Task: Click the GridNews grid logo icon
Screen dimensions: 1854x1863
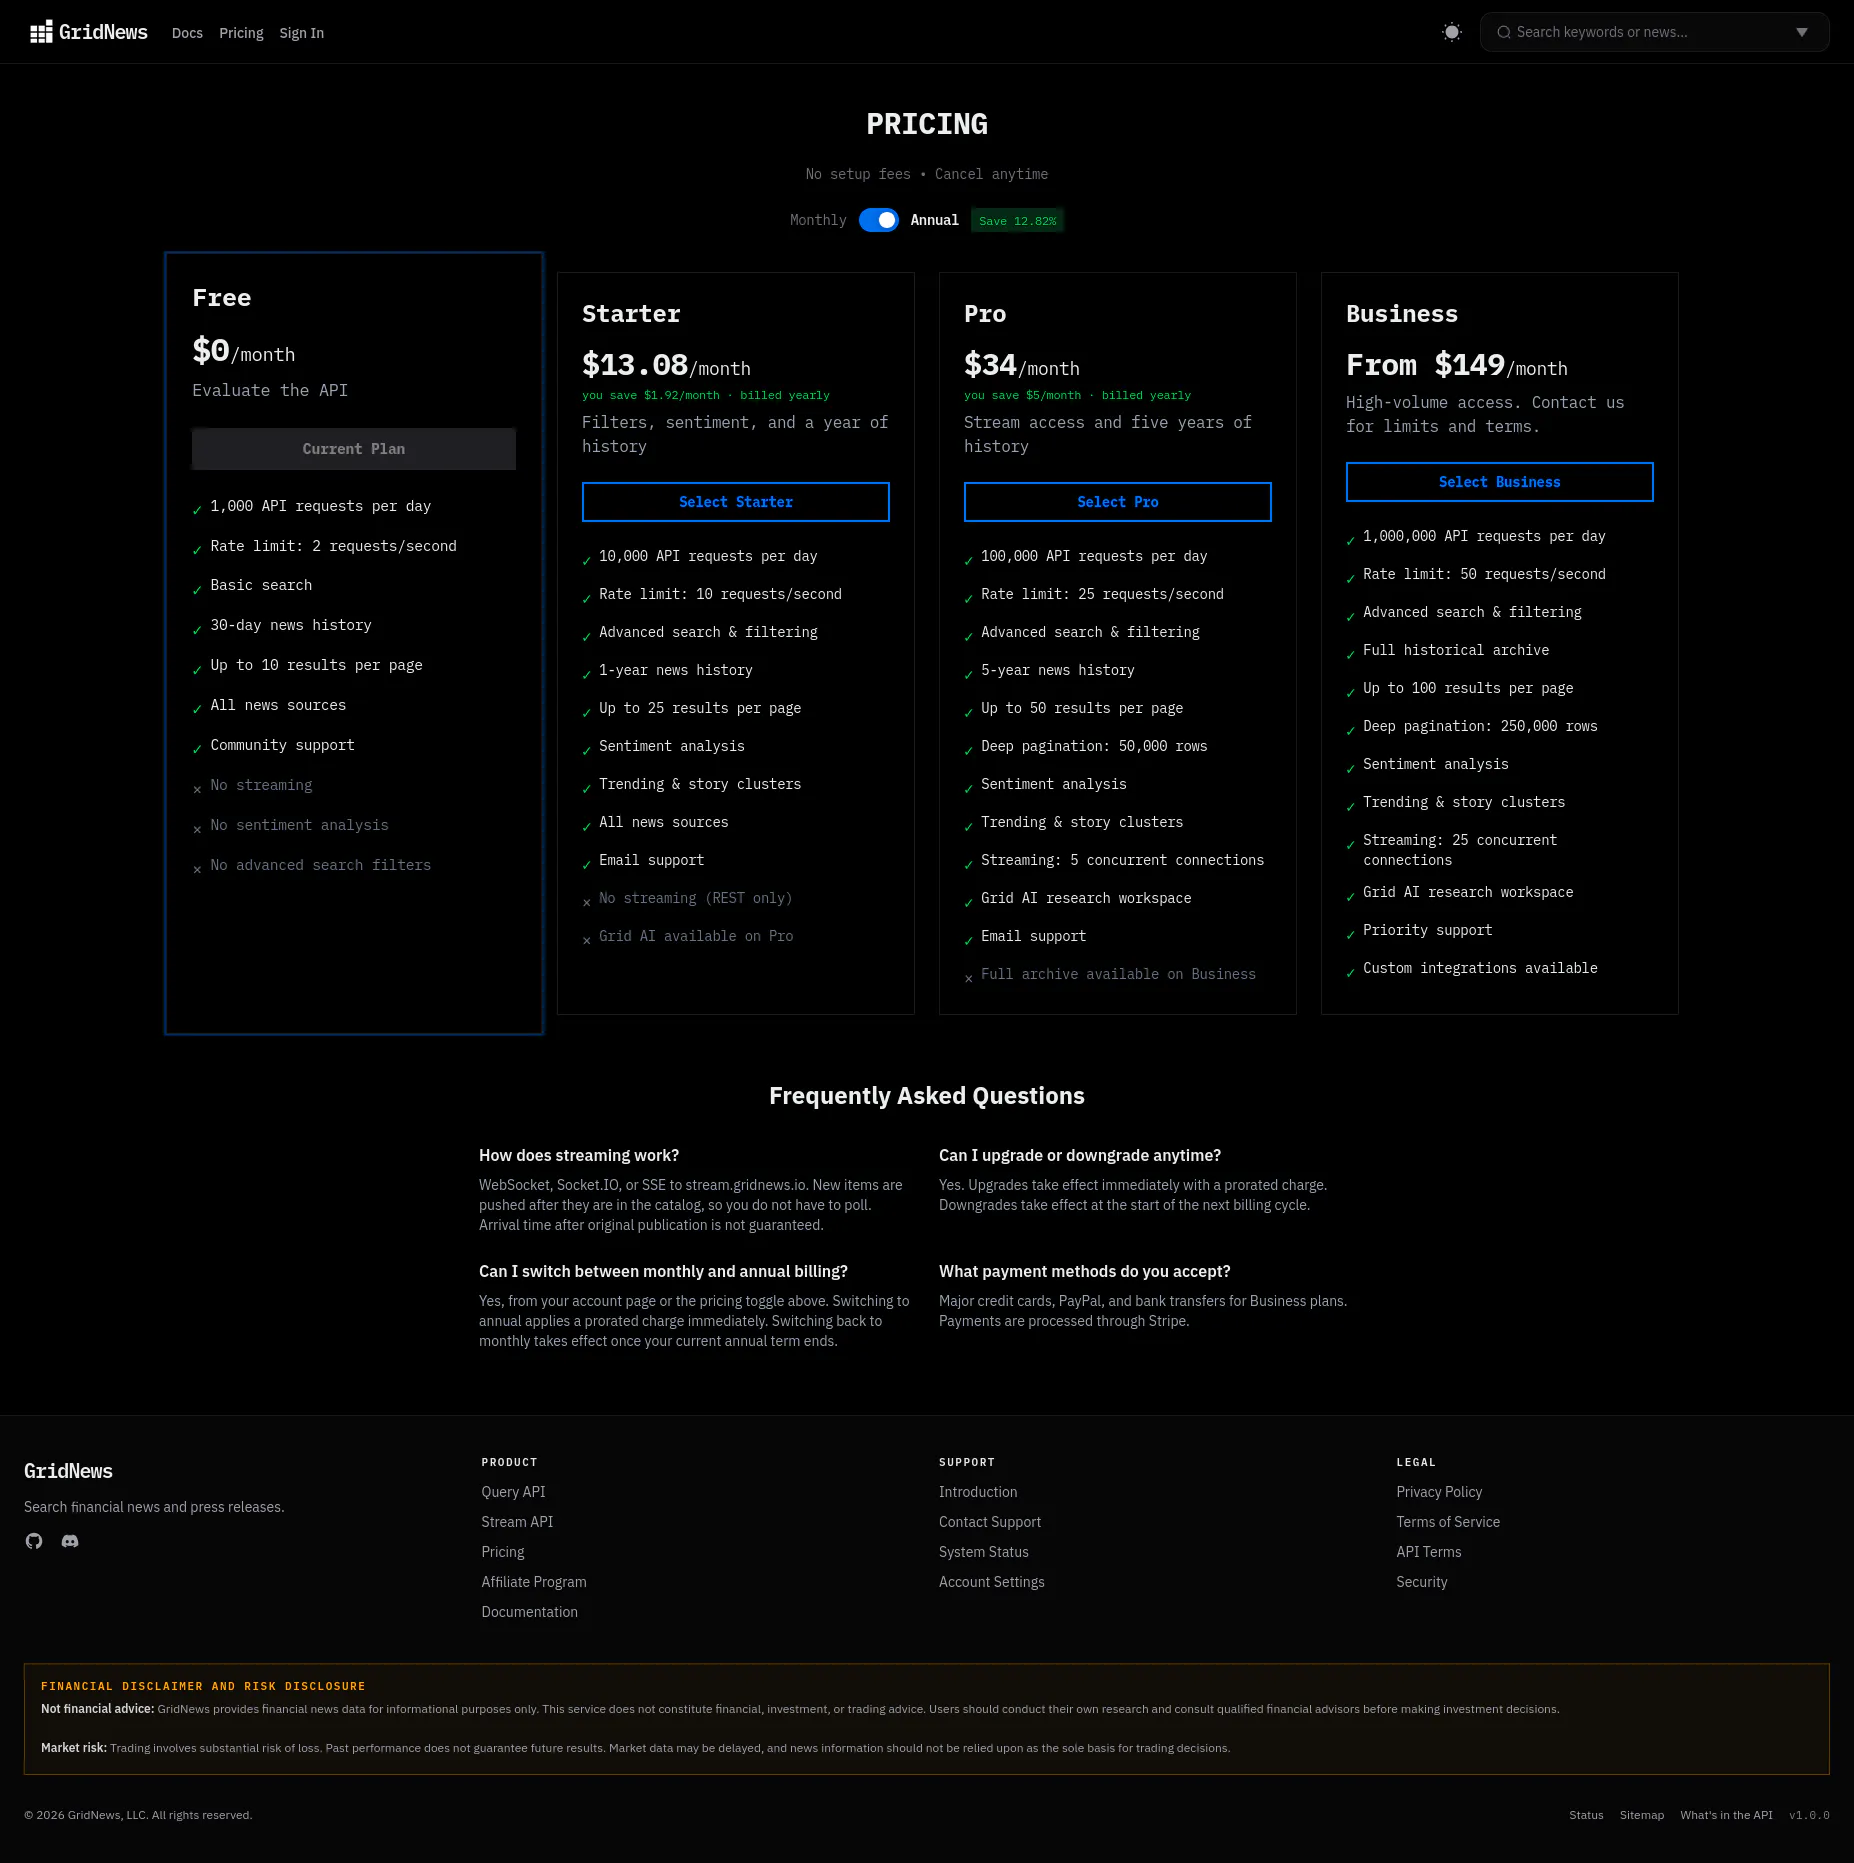Action: pyautogui.click(x=41, y=32)
